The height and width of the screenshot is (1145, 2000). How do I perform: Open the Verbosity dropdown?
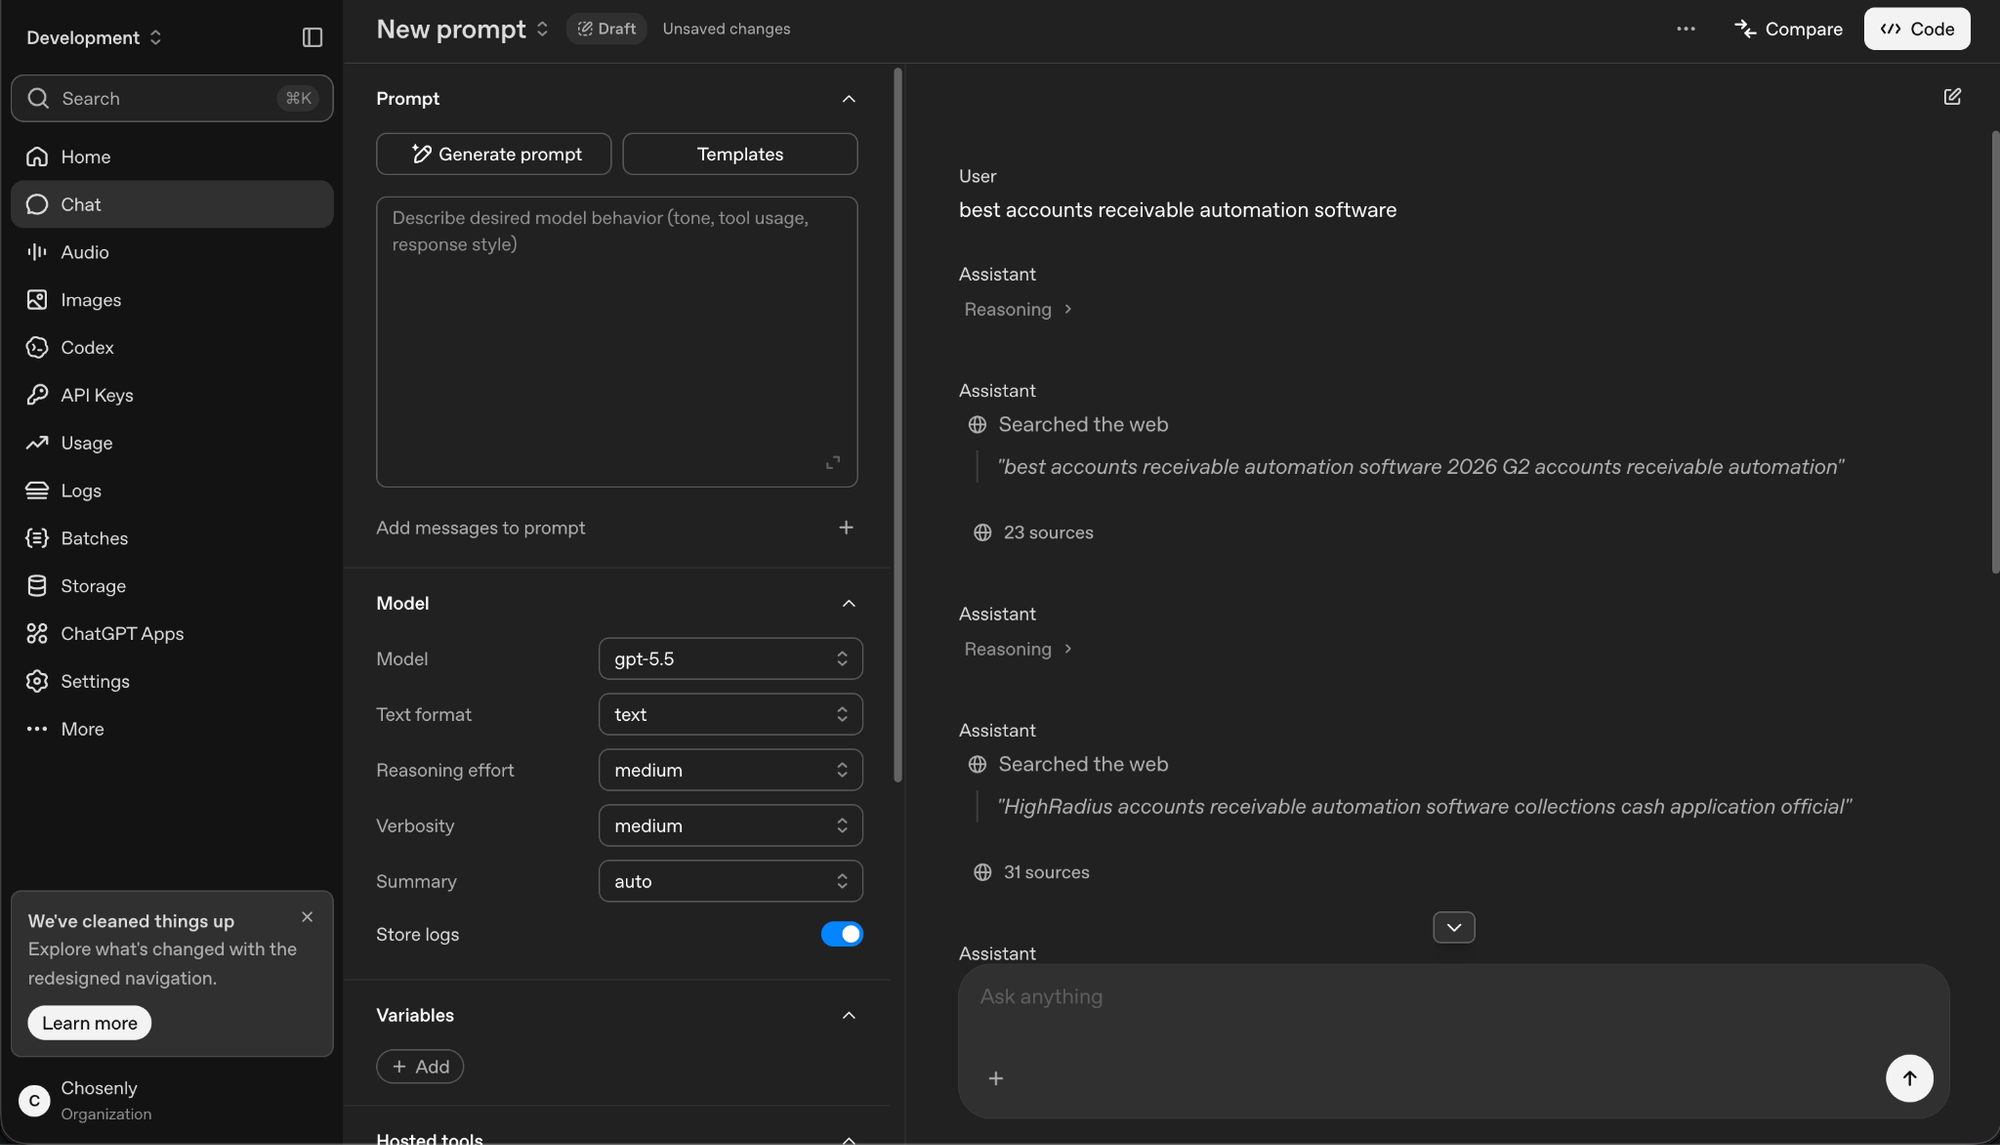pyautogui.click(x=730, y=825)
